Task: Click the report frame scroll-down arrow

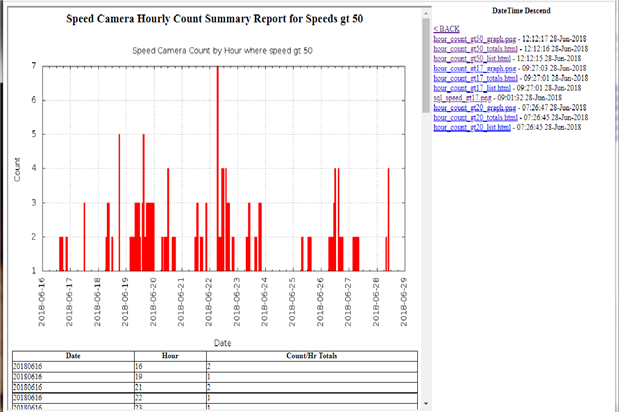Action: (x=426, y=404)
